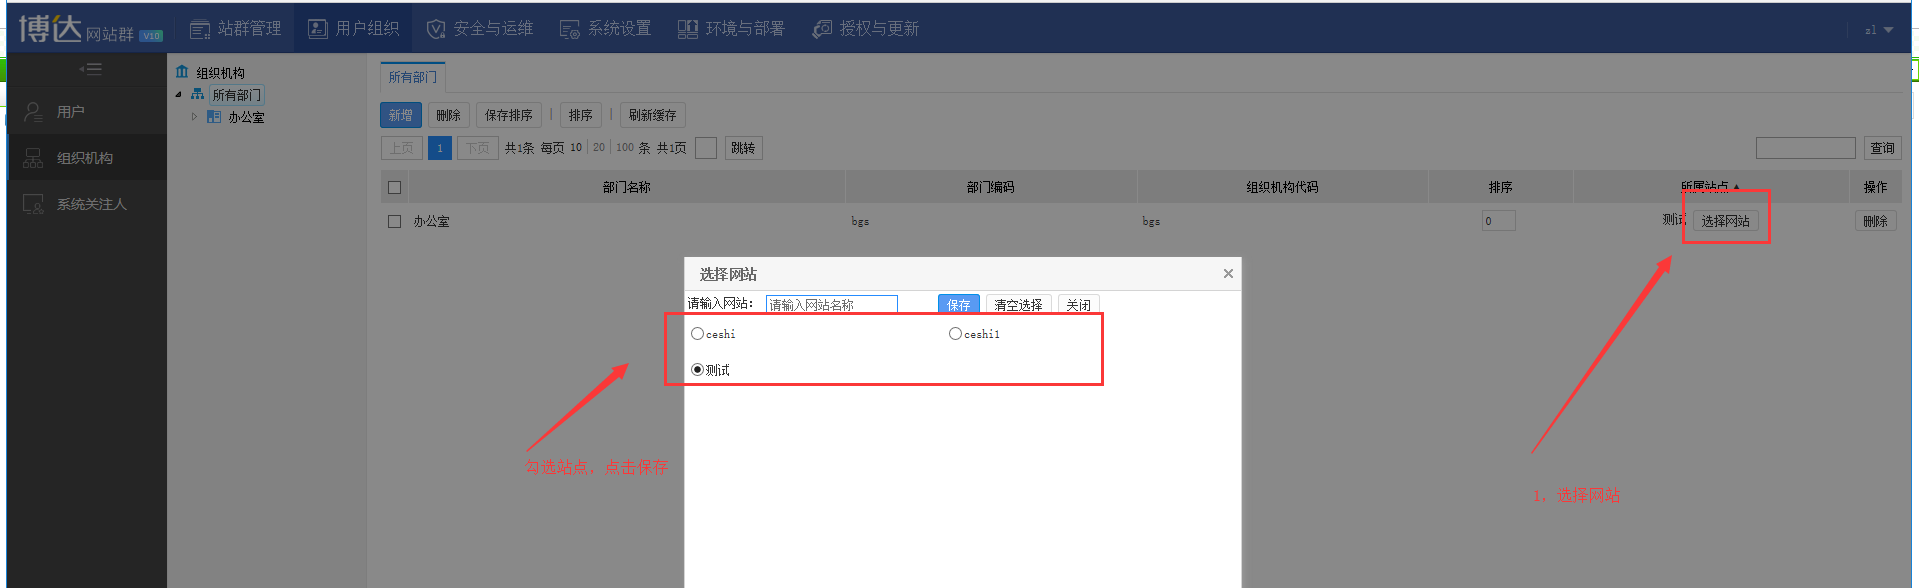Open 环境与部署 from the top bar
1919x588 pixels.
(x=688, y=29)
